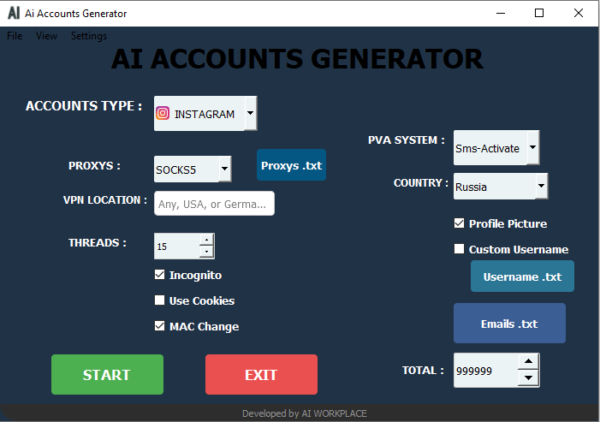Image resolution: width=600 pixels, height=422 pixels.
Task: Click the Developed by AI WORKPLACE footer text
Action: [304, 413]
